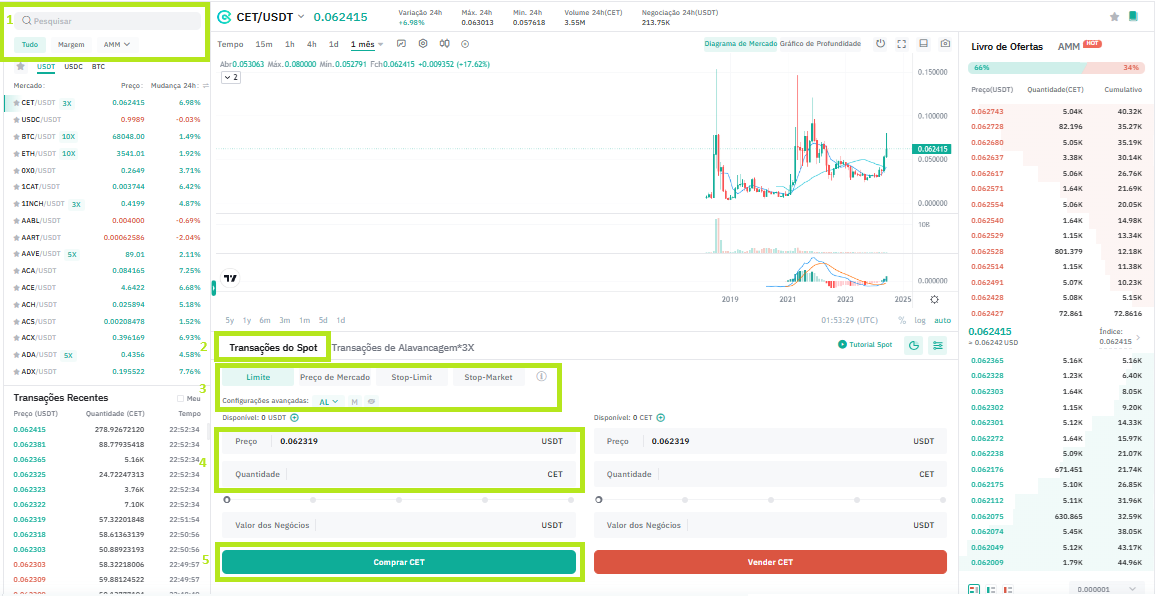Open CET/USDT pair selector dropdown

click(301, 16)
